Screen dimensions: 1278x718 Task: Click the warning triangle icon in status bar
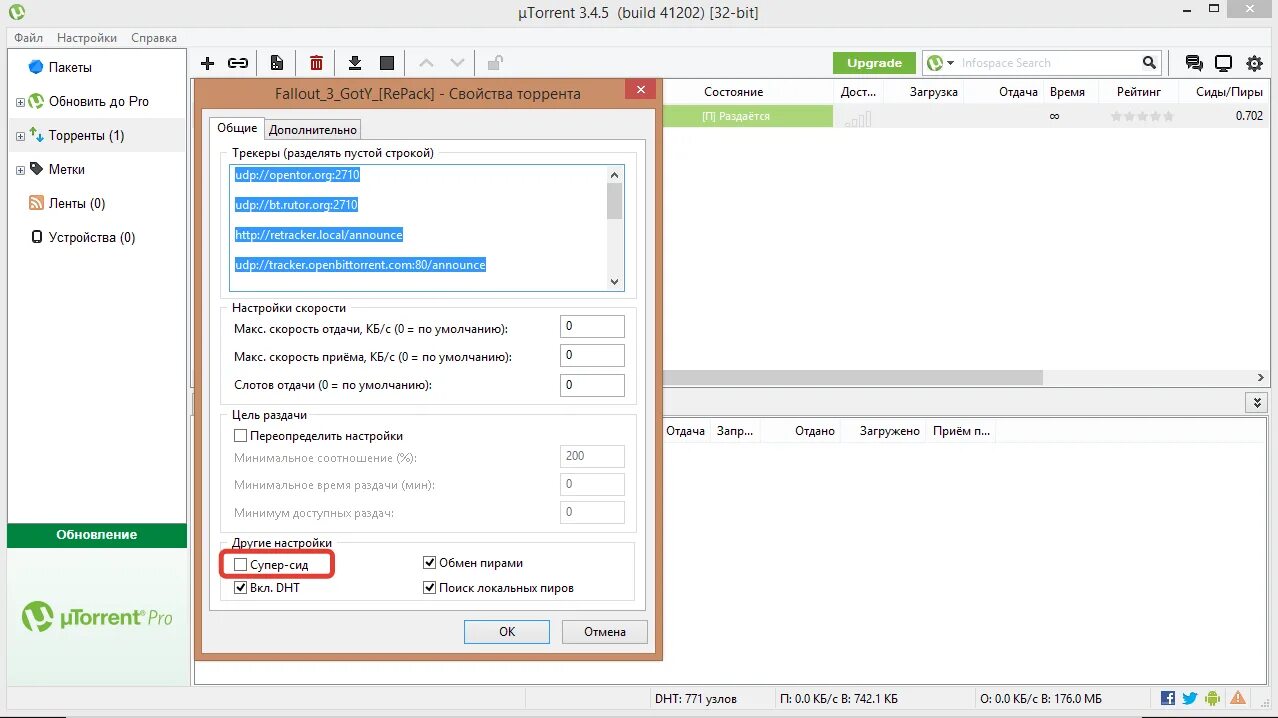[1238, 698]
